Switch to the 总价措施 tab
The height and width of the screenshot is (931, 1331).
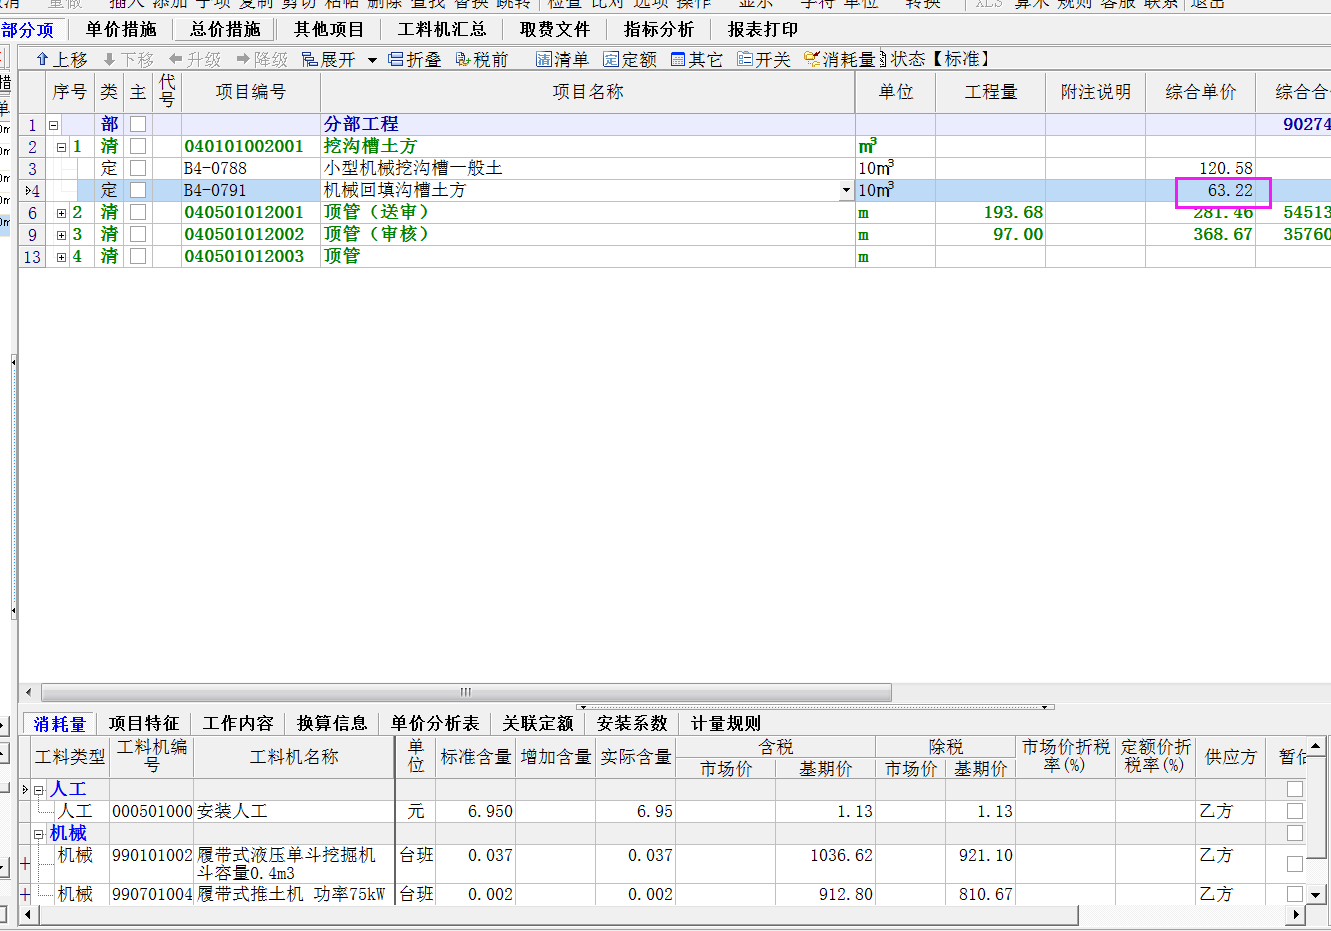pyautogui.click(x=225, y=30)
